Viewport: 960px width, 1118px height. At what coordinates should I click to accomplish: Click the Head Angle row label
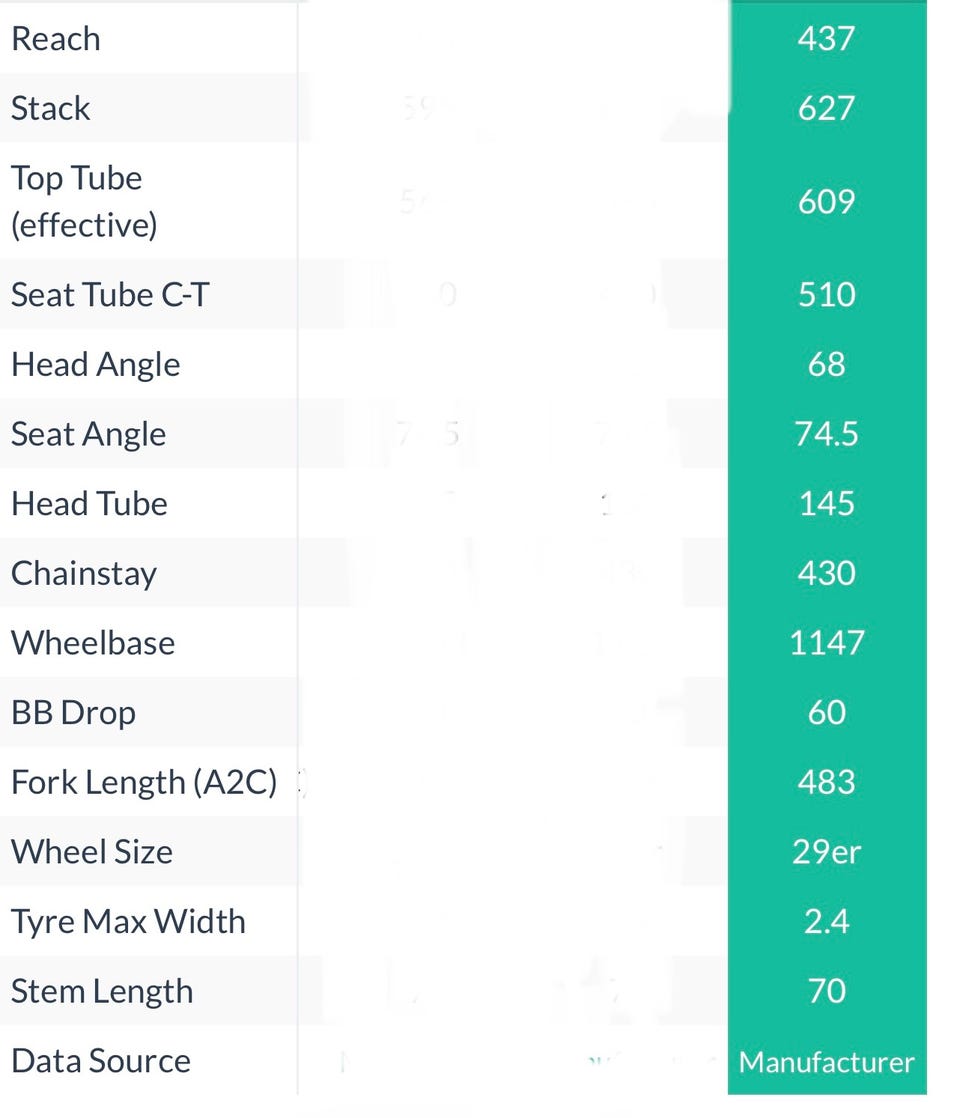(x=96, y=364)
